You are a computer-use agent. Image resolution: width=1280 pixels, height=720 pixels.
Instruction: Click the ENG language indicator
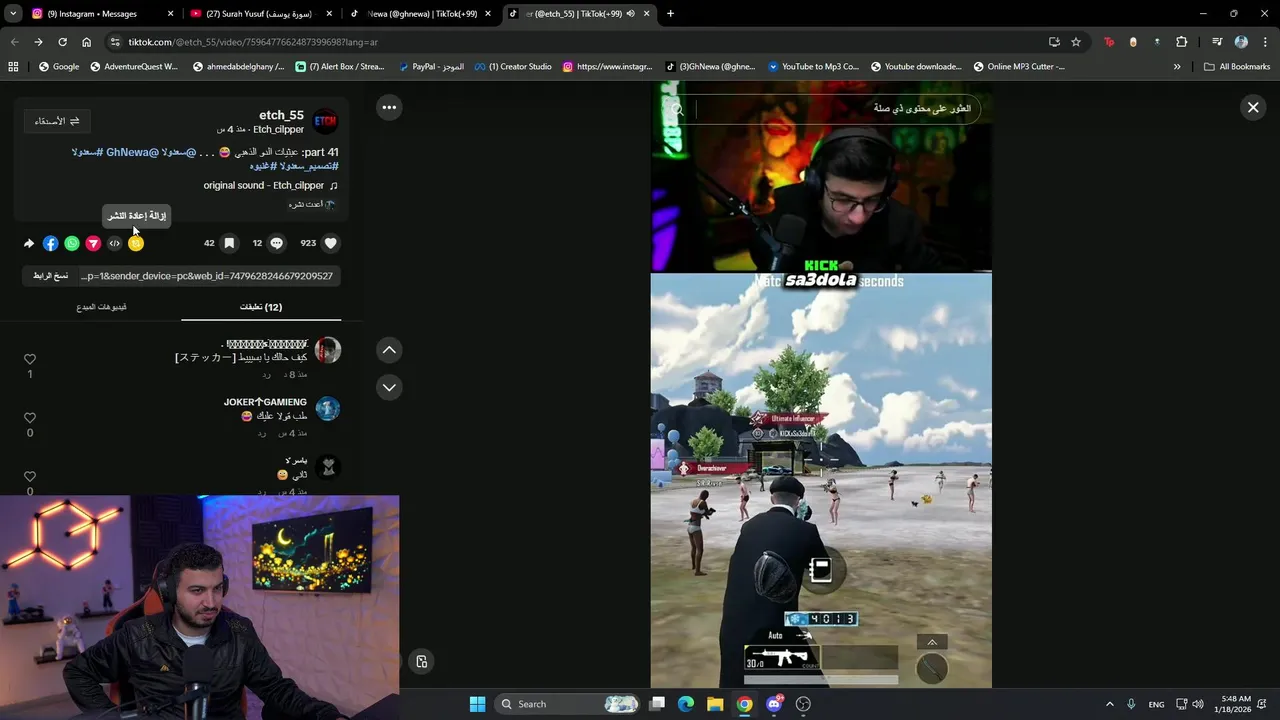(x=1156, y=704)
